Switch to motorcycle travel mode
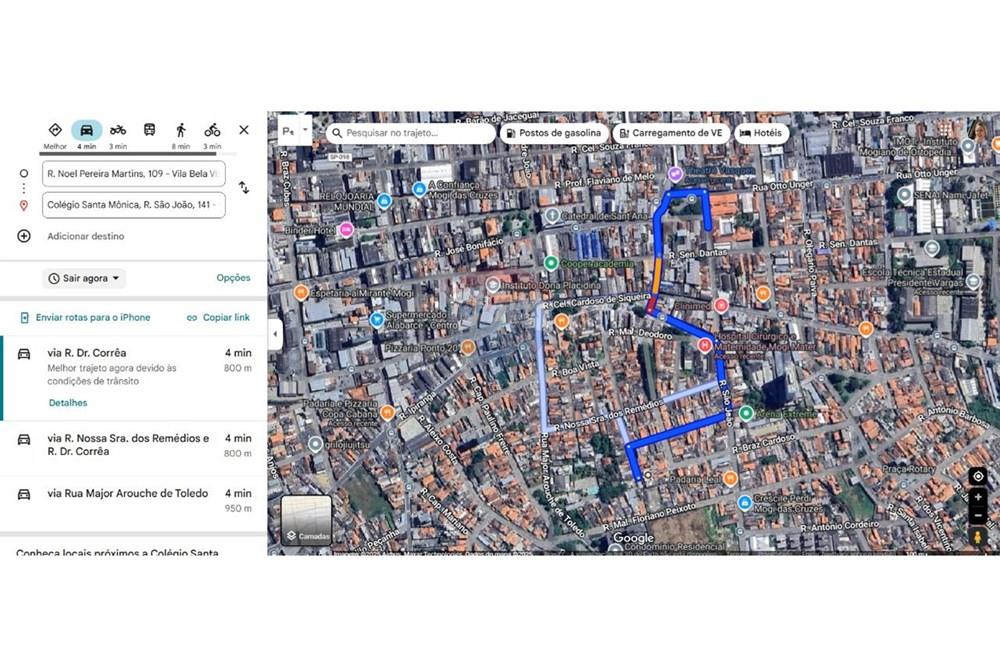Image resolution: width=1000 pixels, height=667 pixels. 118,130
